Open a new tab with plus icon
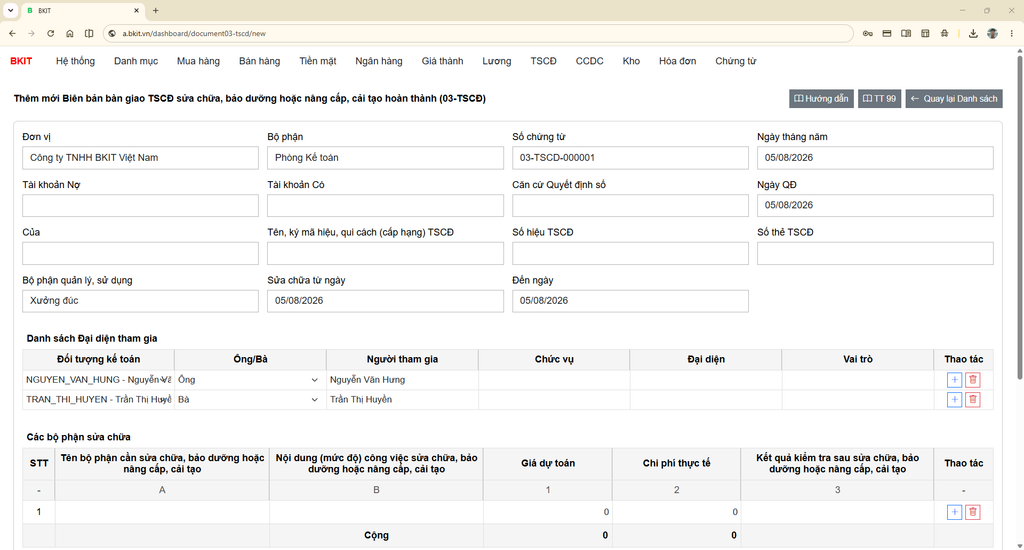This screenshot has width=1024, height=550. pyautogui.click(x=155, y=10)
